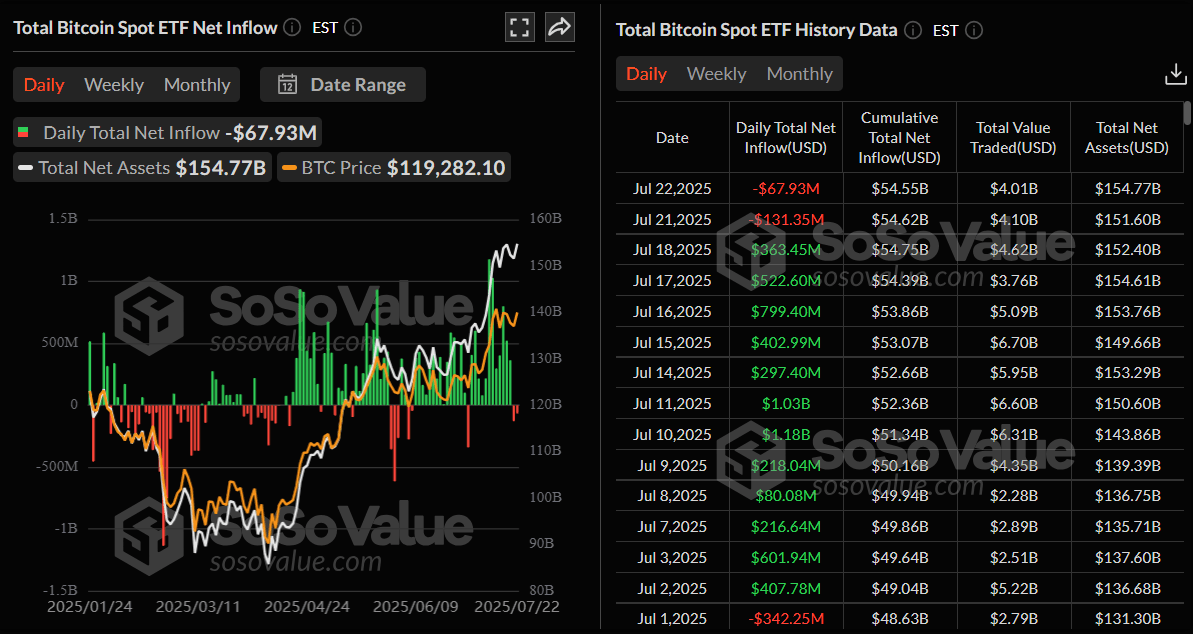Click the download icon on History Data panel
The width and height of the screenshot is (1193, 634).
coord(1175,73)
